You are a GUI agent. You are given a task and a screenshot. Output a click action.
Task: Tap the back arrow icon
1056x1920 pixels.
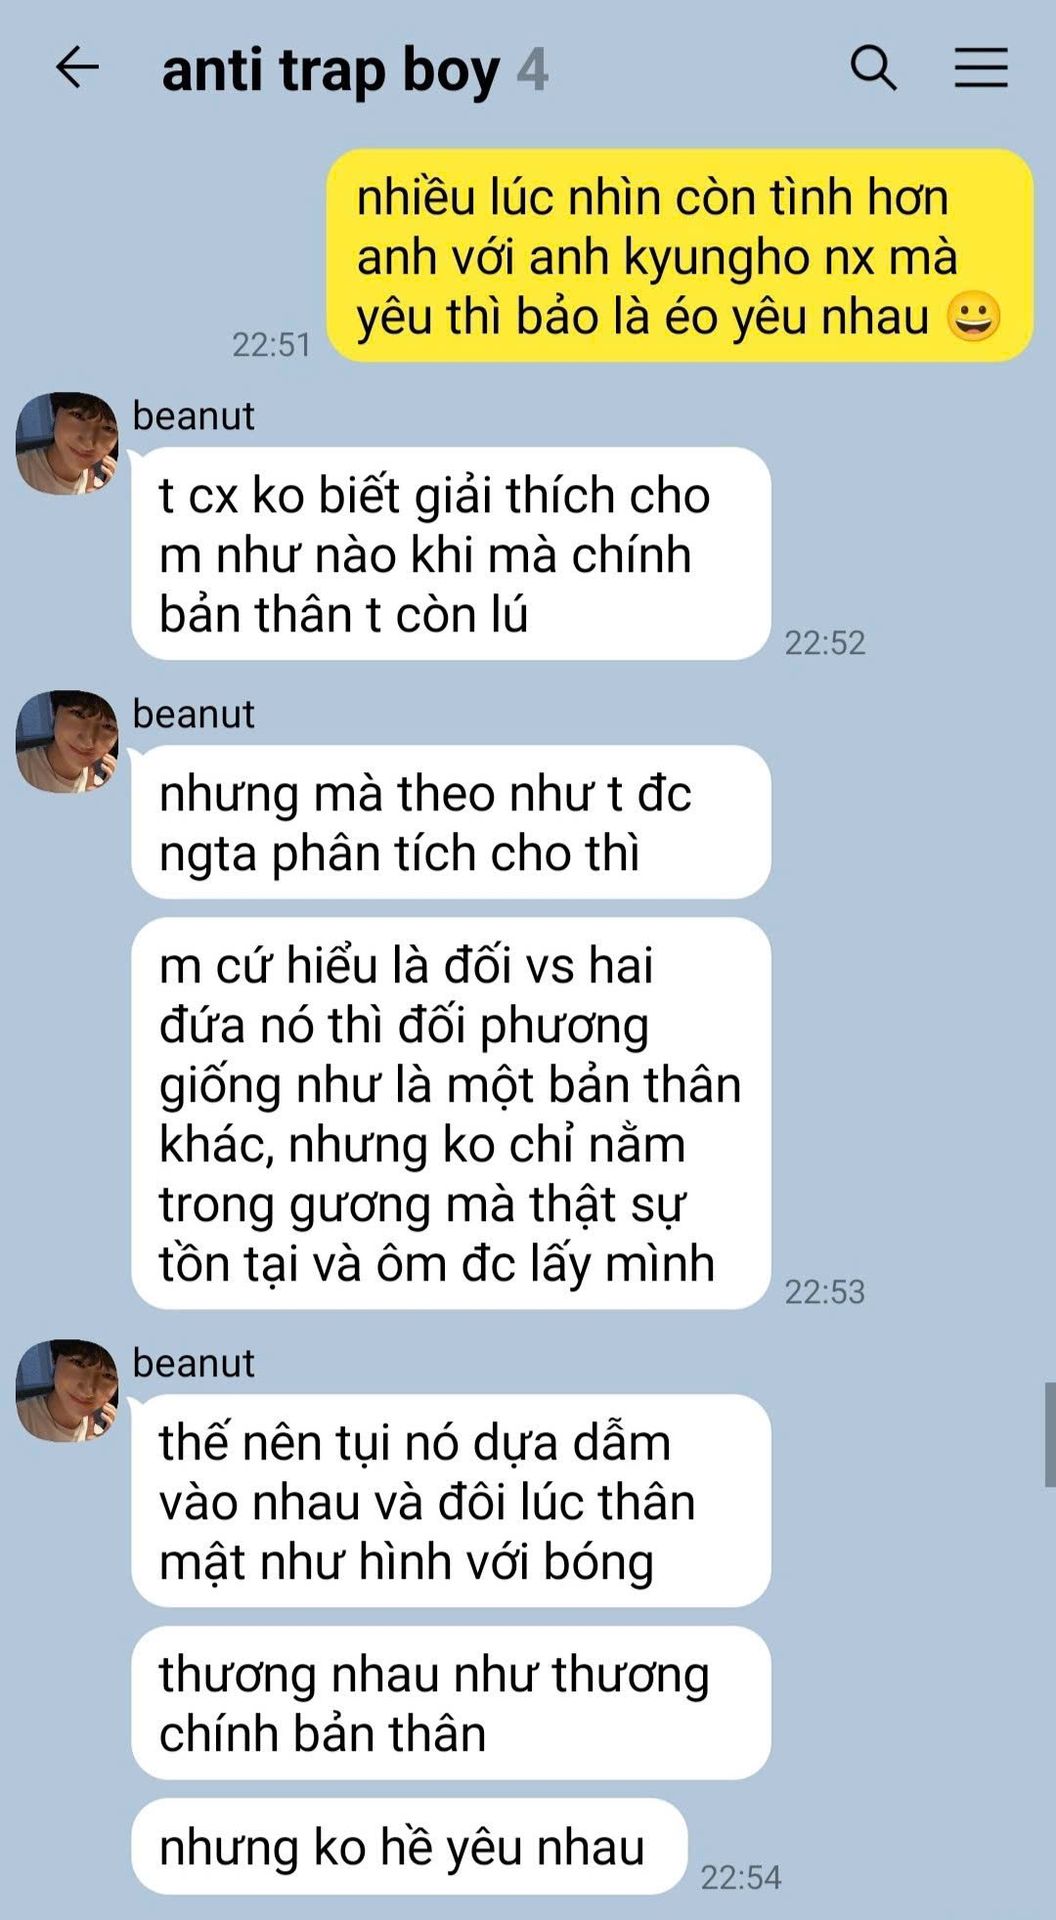click(77, 69)
